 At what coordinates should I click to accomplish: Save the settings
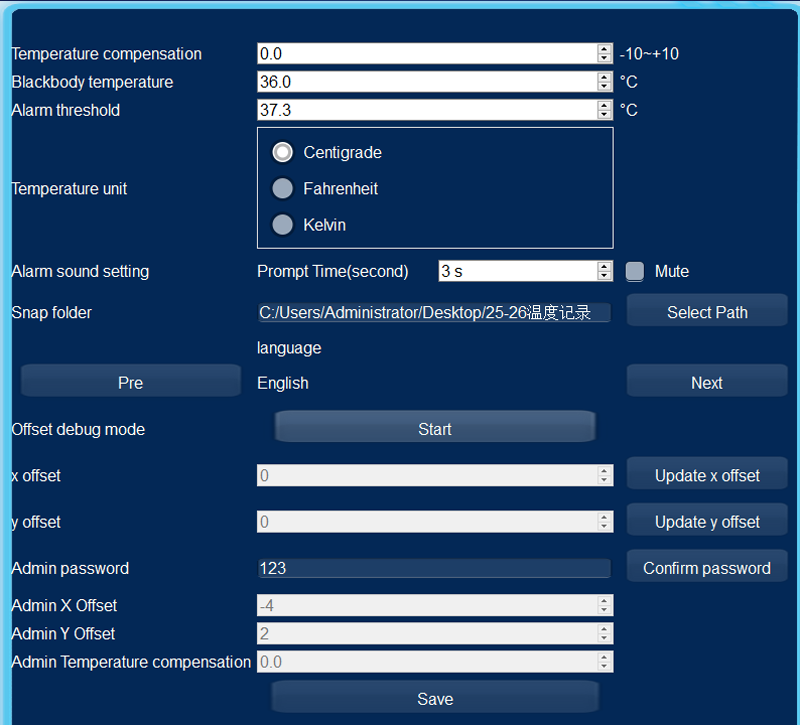pos(435,698)
